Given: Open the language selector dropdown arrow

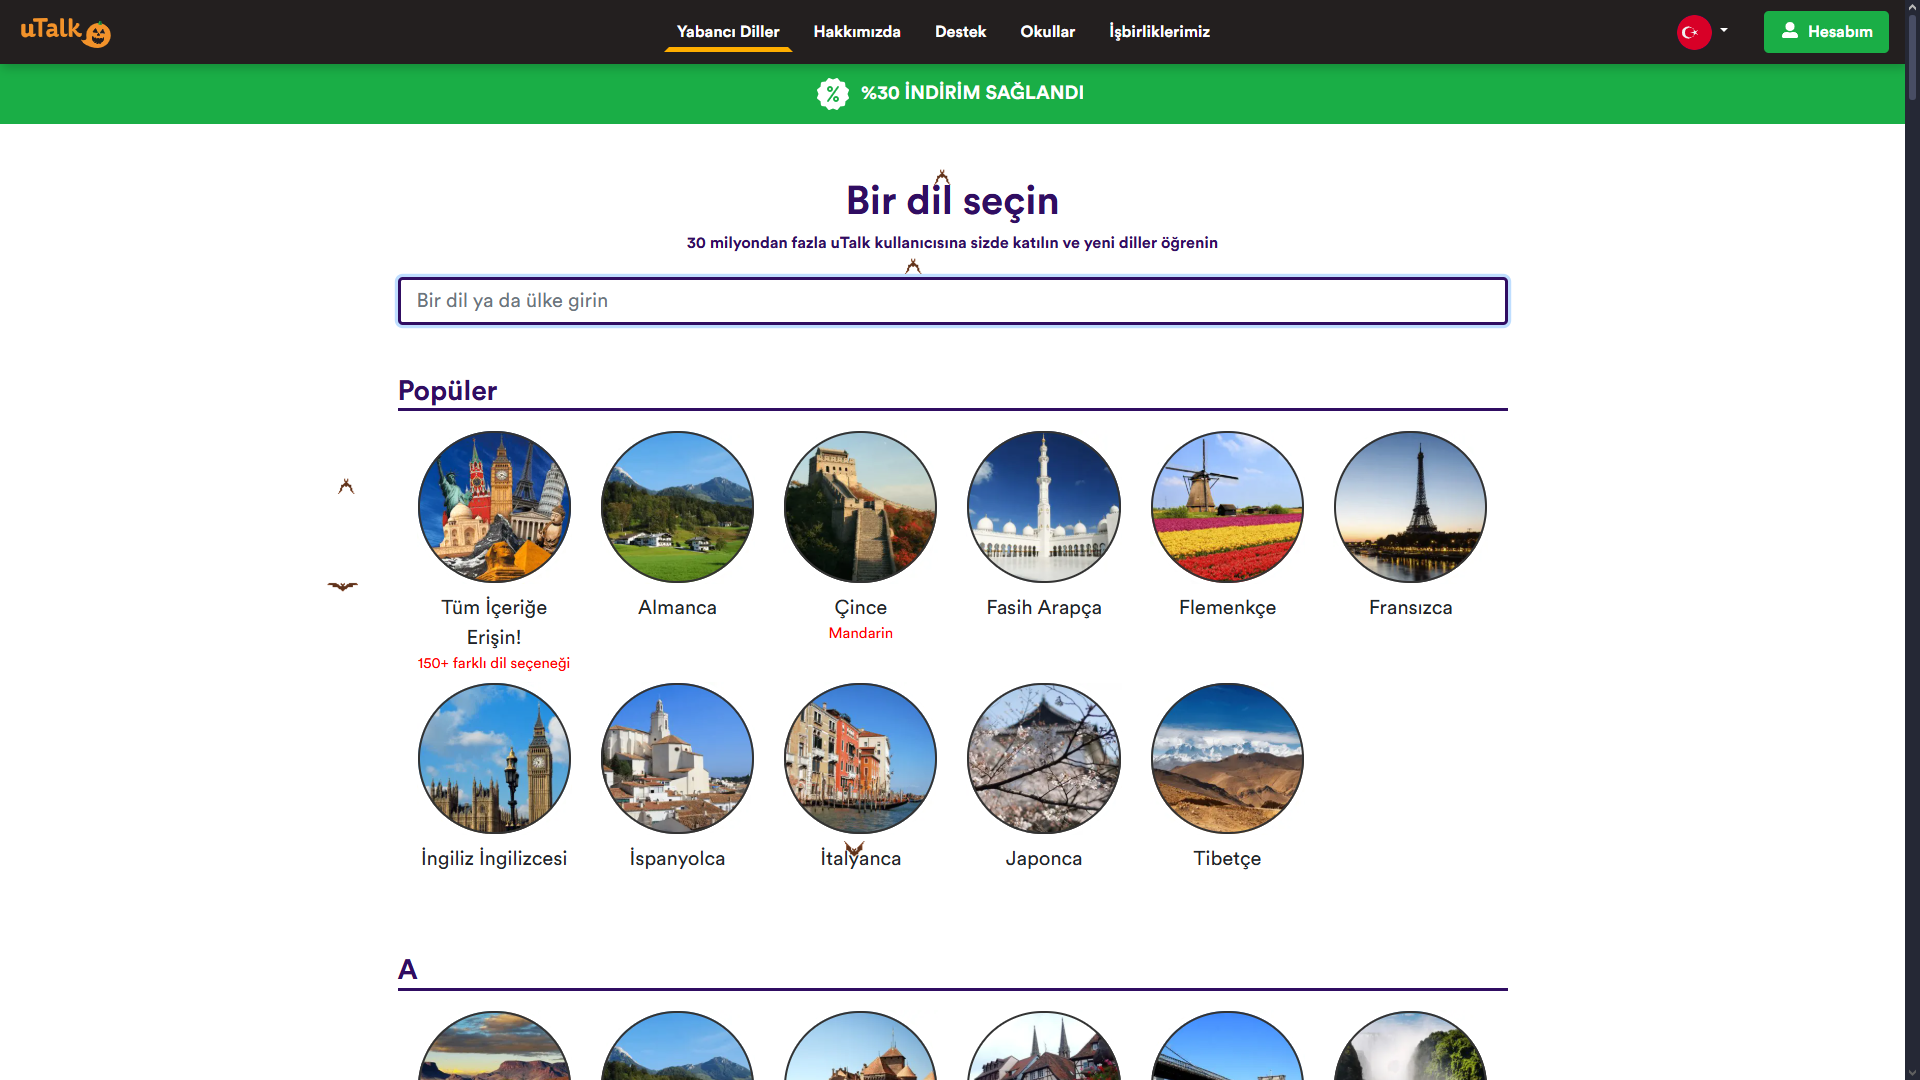Looking at the screenshot, I should [1724, 30].
